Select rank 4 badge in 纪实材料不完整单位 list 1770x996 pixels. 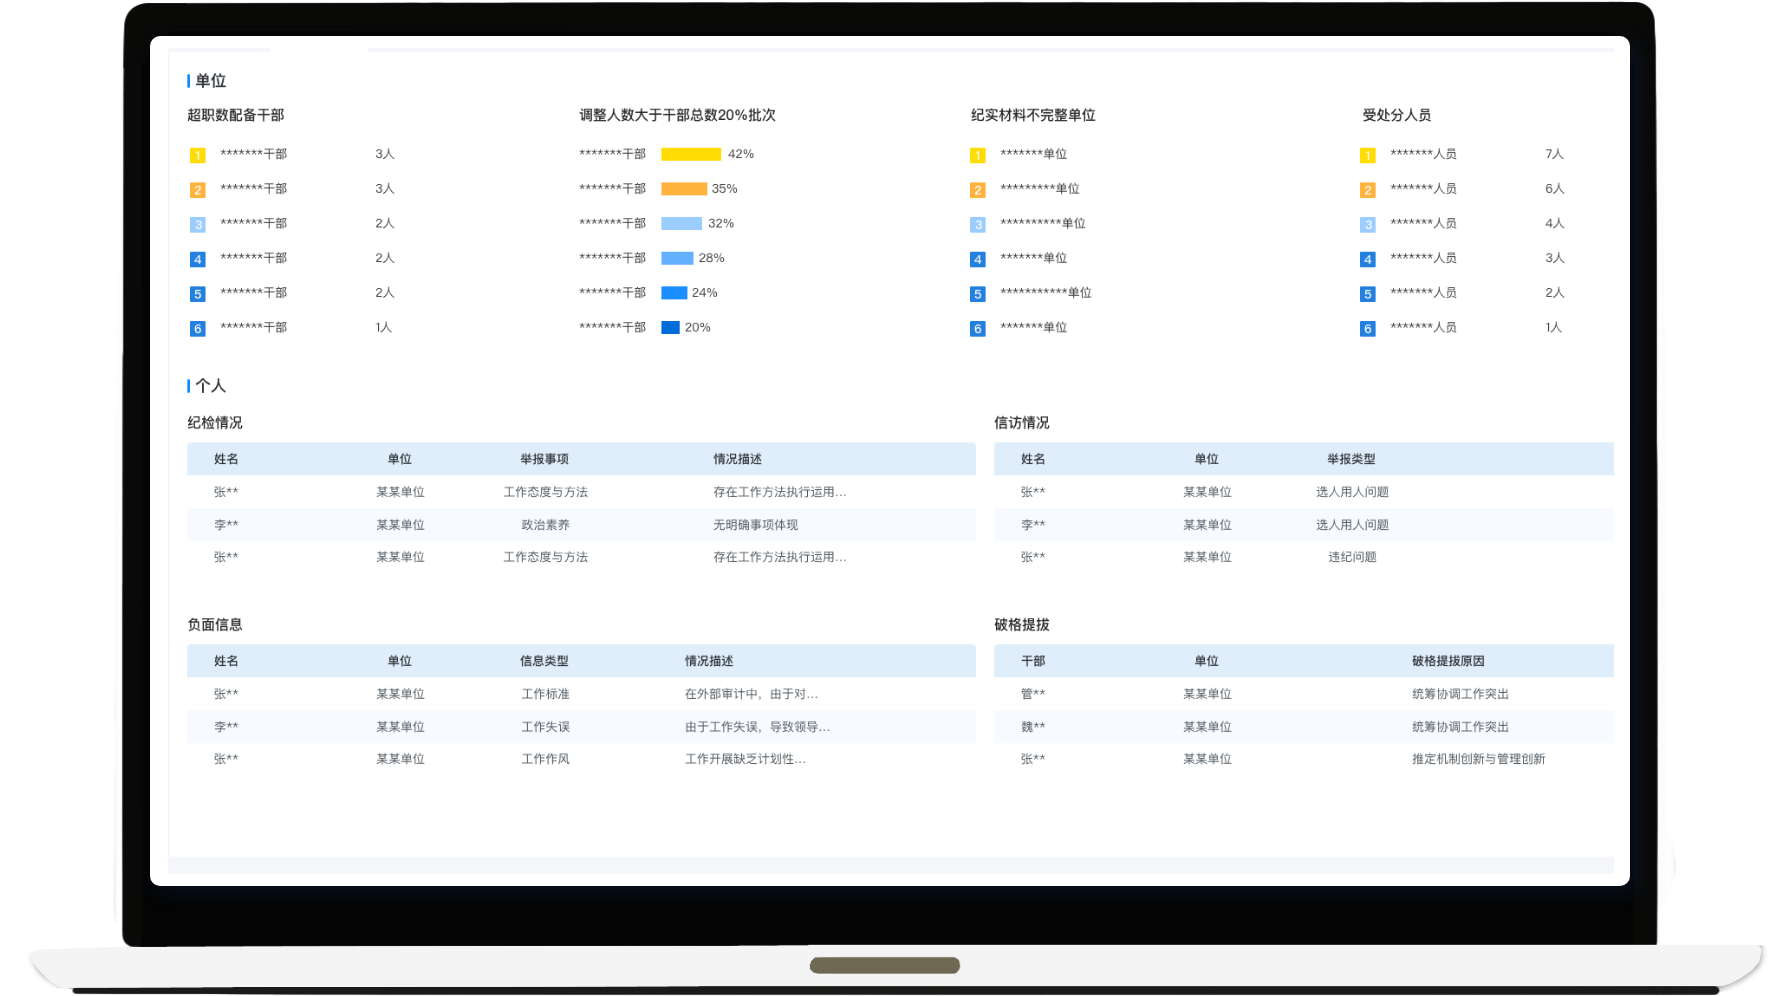point(978,259)
